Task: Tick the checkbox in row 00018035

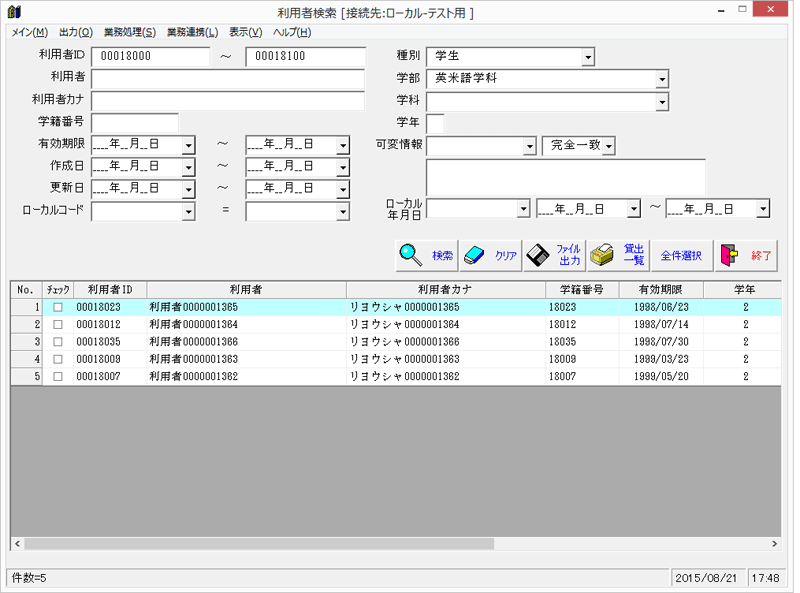Action: coord(58,342)
